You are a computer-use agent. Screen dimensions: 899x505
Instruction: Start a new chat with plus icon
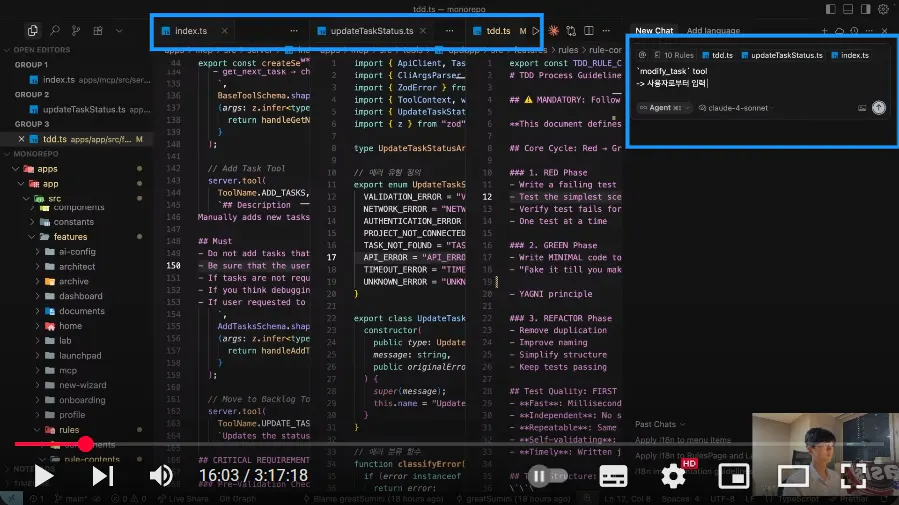pos(824,31)
